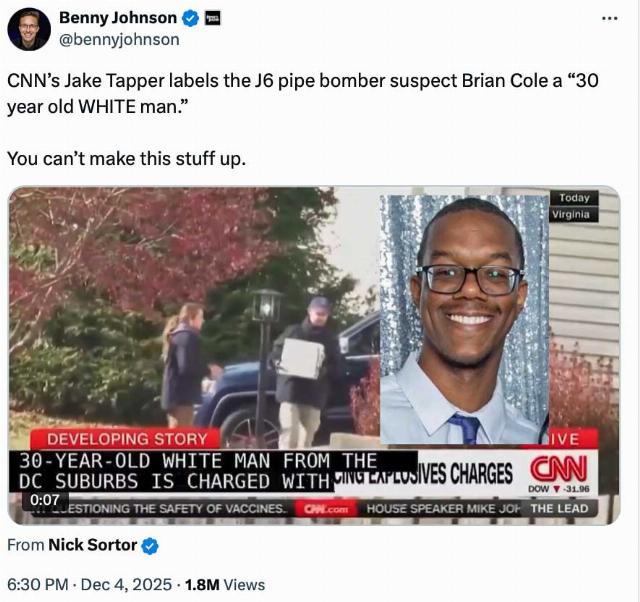Click the Dec 4, 2025 date
This screenshot has height=602, width=640.
point(126,585)
